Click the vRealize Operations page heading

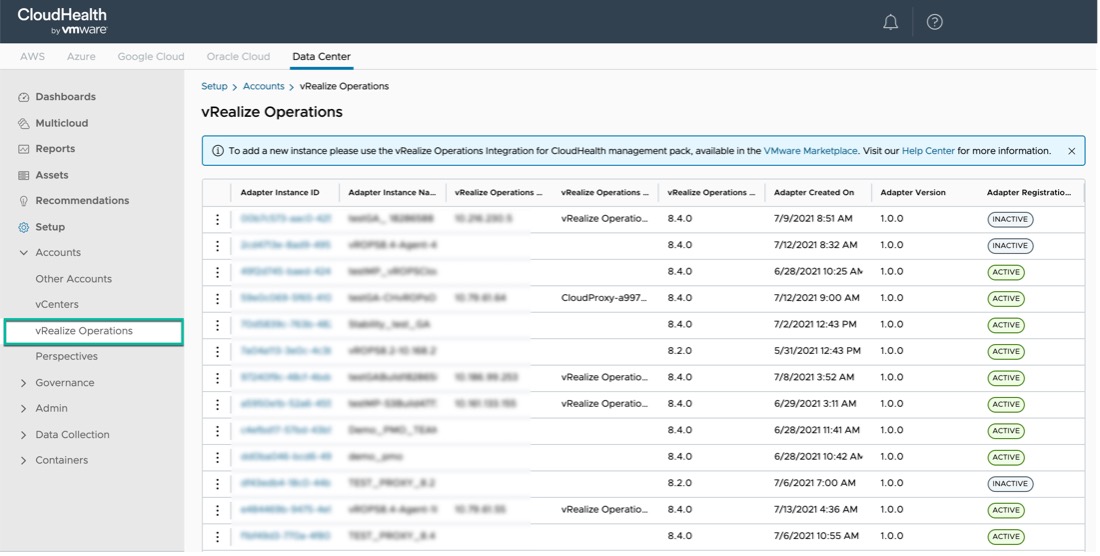(x=272, y=112)
